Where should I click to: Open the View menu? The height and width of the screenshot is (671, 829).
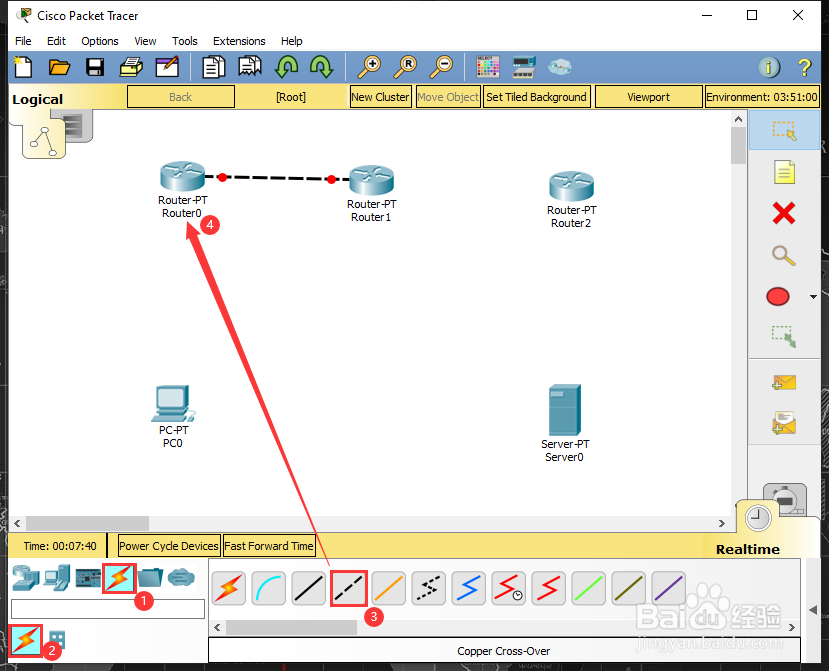[x=145, y=41]
